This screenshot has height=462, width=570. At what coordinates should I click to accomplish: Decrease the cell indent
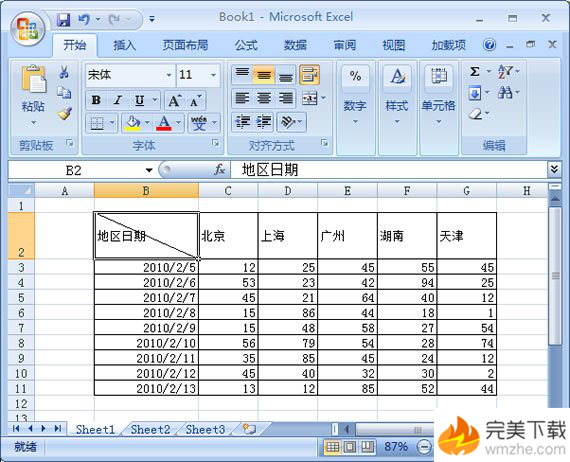pyautogui.click(x=242, y=122)
